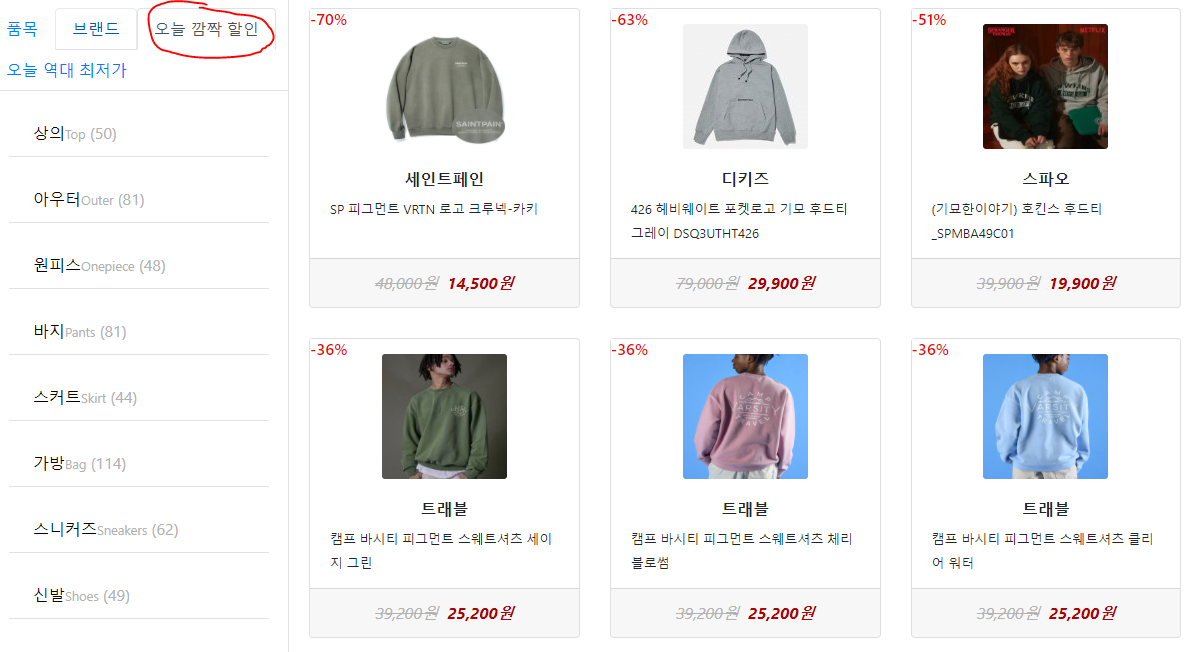Open the gray 디키즈 hoodie image
The width and height of the screenshot is (1193, 652).
[x=745, y=87]
